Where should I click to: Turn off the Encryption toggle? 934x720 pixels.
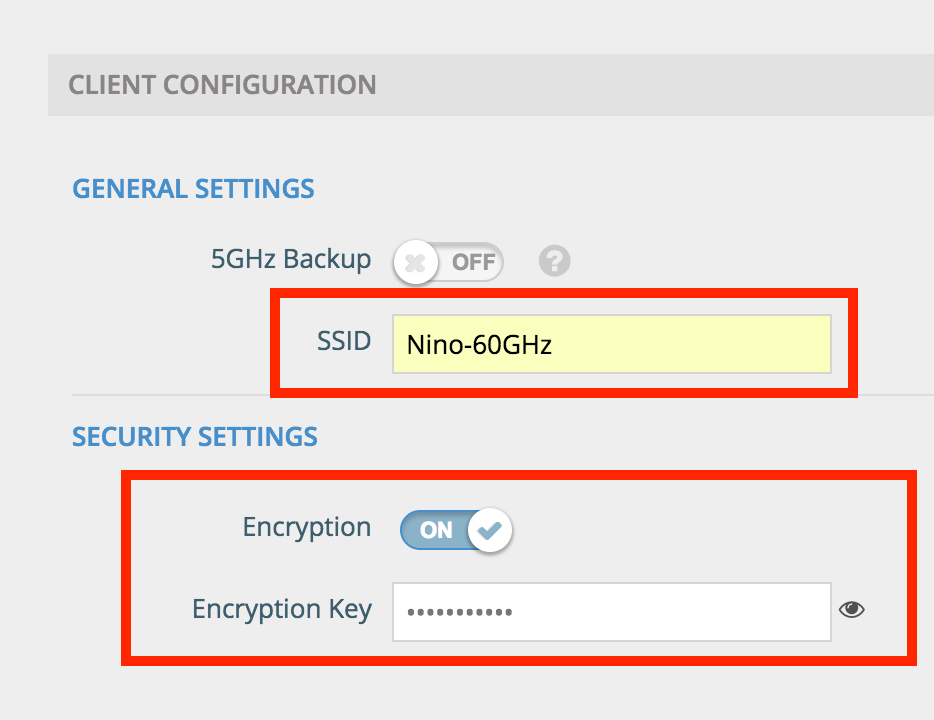coord(456,529)
